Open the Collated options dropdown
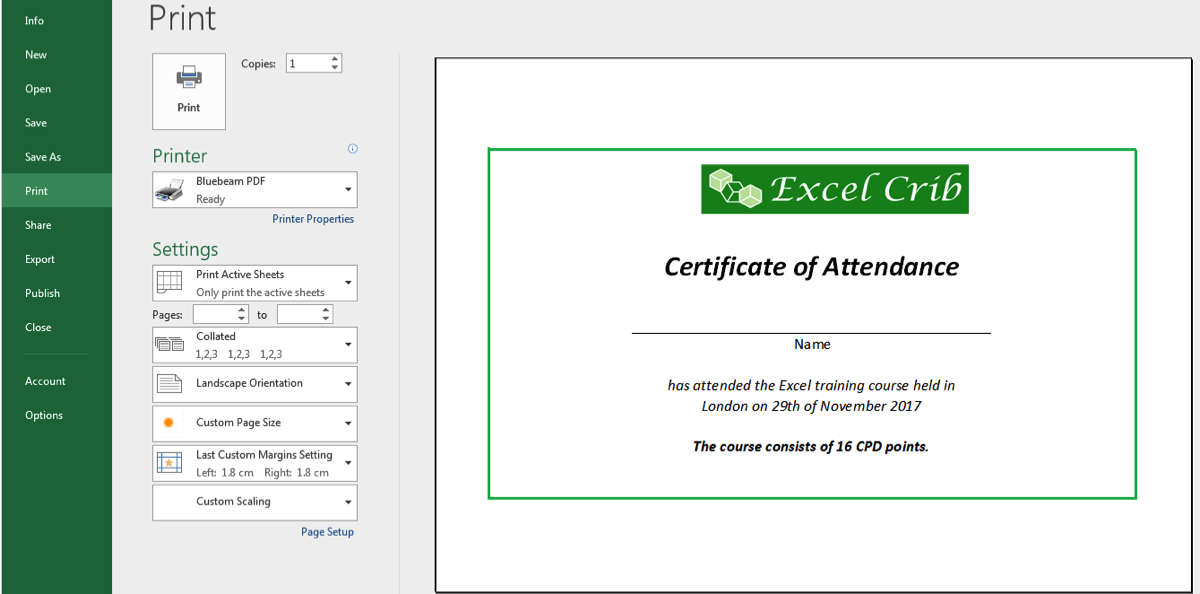The width and height of the screenshot is (1200, 594). click(347, 344)
